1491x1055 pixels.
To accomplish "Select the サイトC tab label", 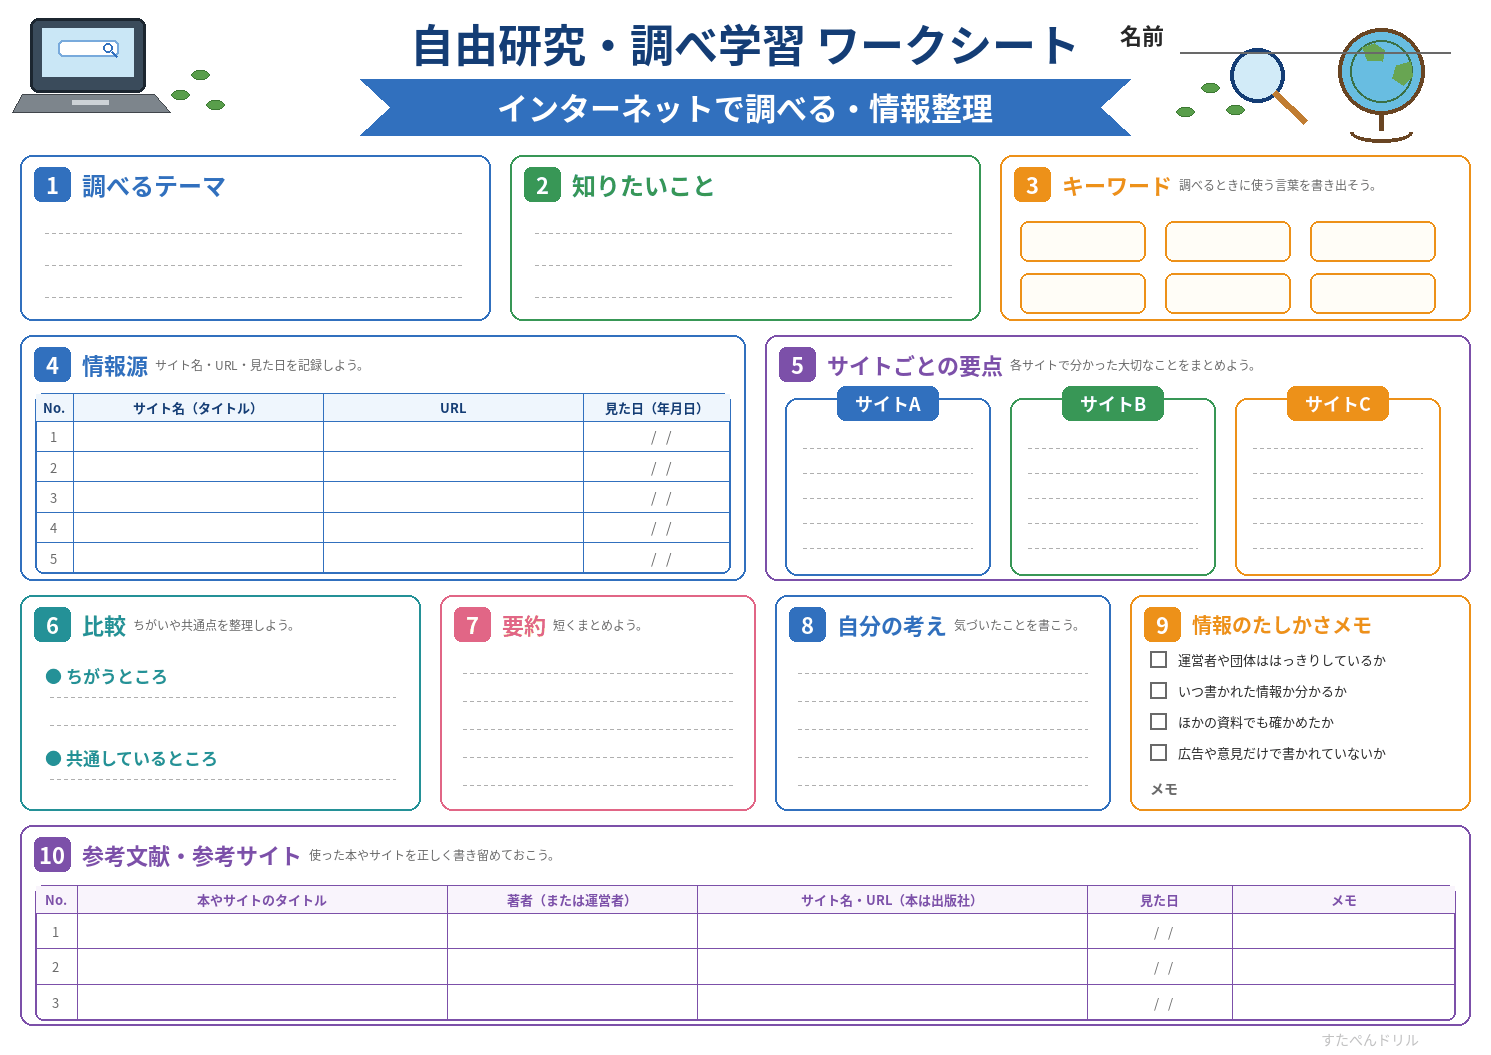I will 1338,404.
